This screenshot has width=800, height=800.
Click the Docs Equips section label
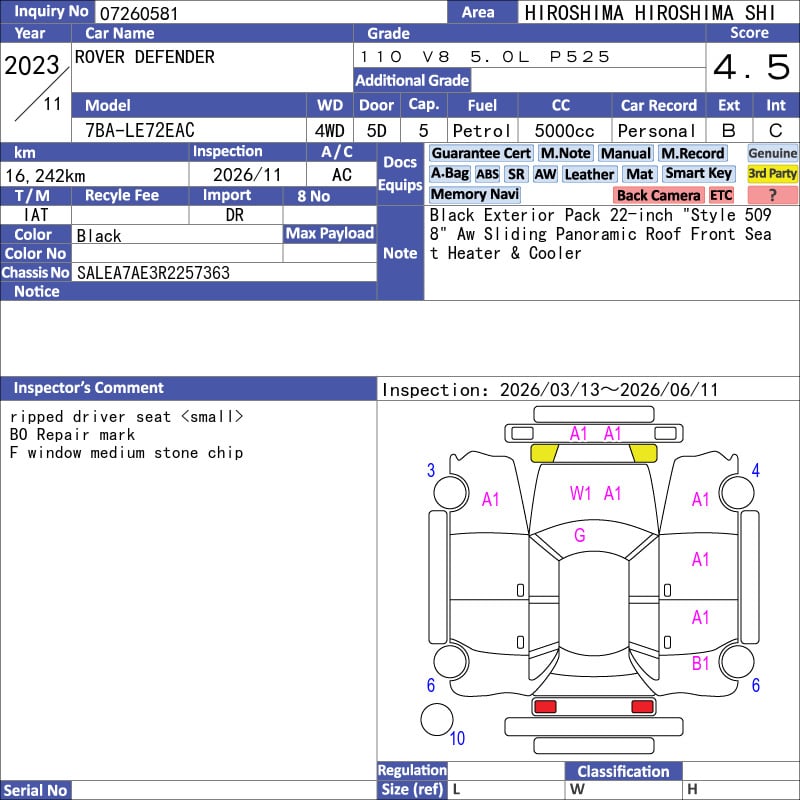pyautogui.click(x=400, y=173)
